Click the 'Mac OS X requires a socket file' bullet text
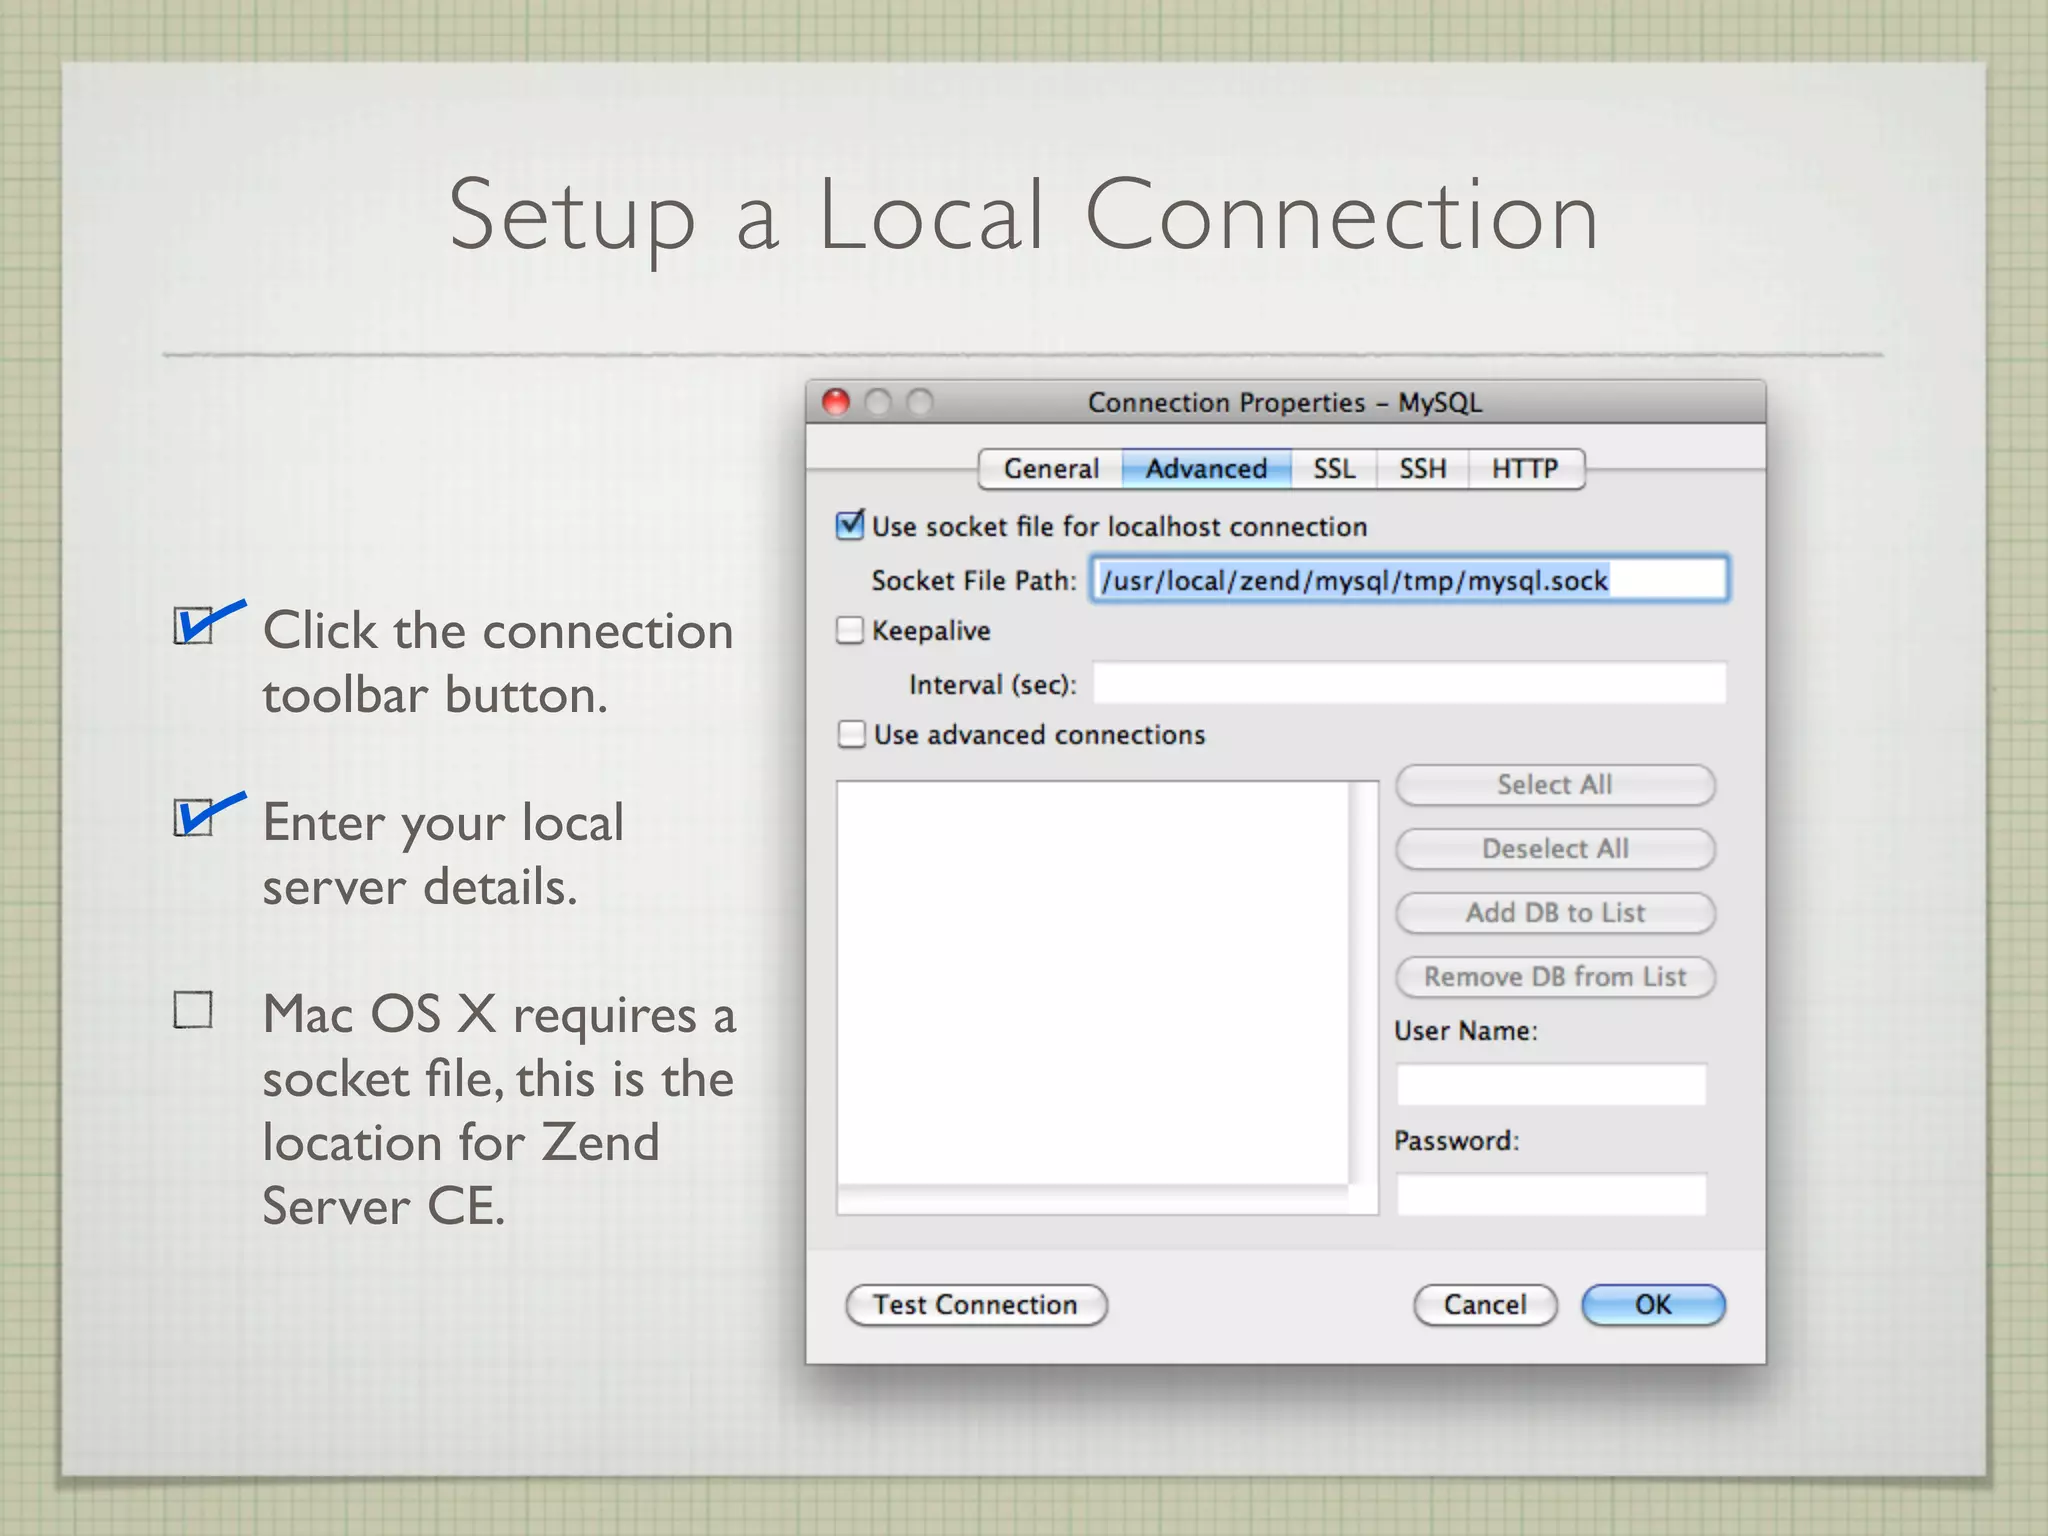The height and width of the screenshot is (1536, 2048). pos(499,1110)
